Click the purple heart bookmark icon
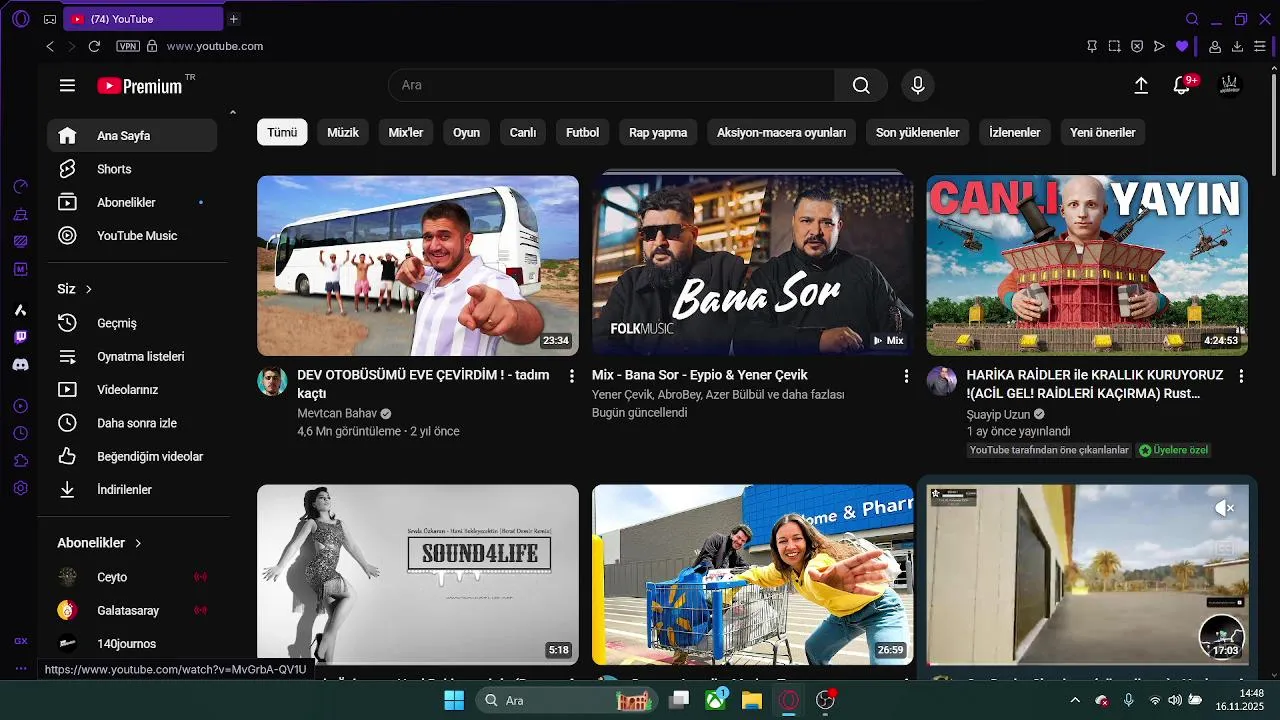1280x720 pixels. coord(1182,46)
